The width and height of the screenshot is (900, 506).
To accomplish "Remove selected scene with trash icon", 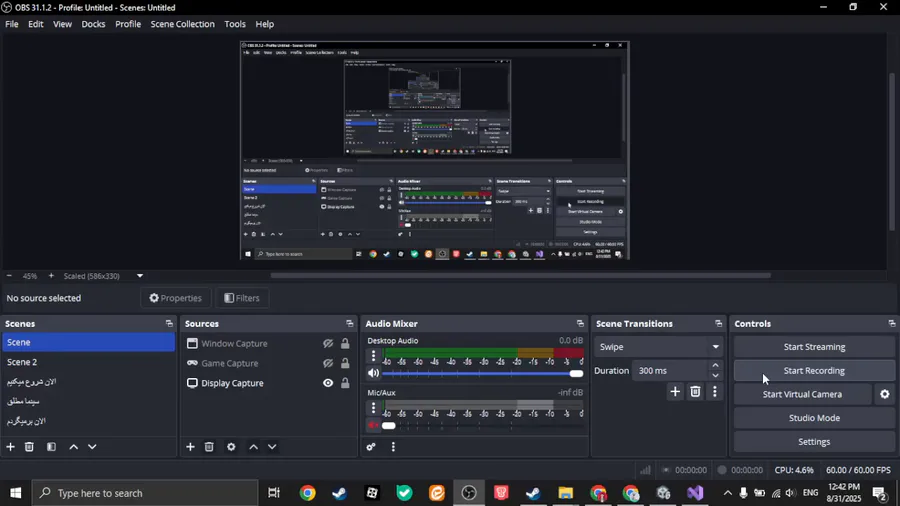I will (x=29, y=446).
